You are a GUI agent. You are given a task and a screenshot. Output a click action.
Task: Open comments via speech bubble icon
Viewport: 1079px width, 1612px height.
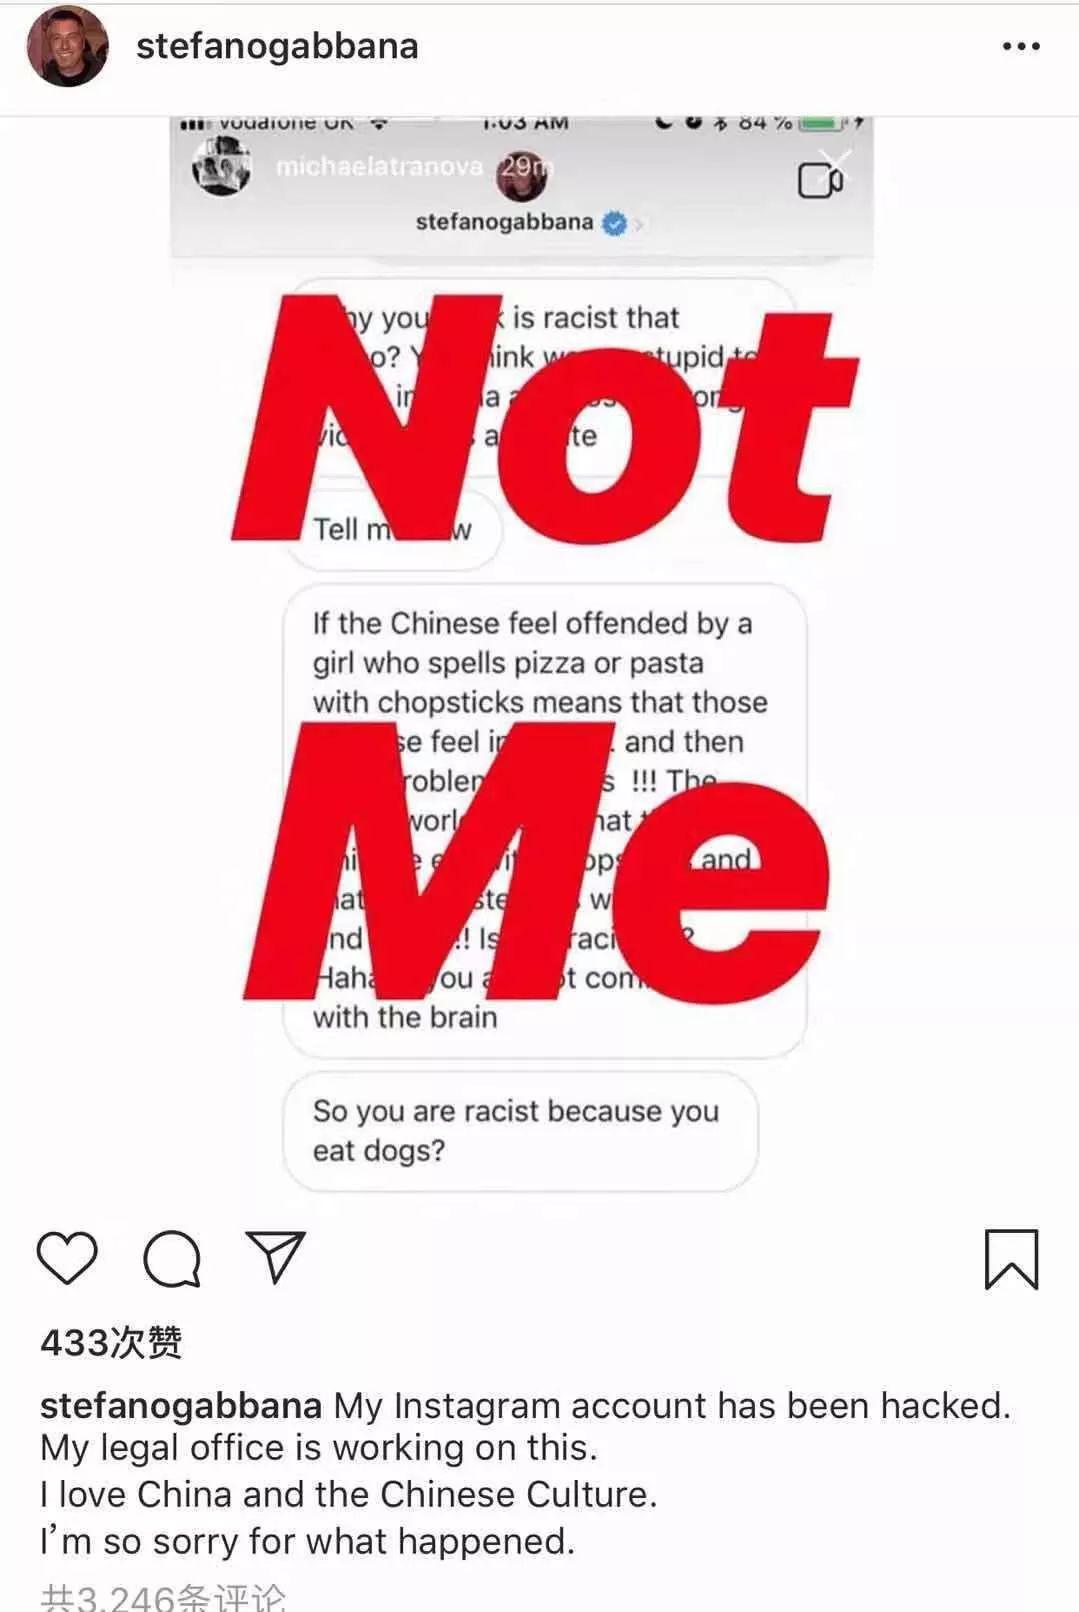pyautogui.click(x=172, y=1258)
